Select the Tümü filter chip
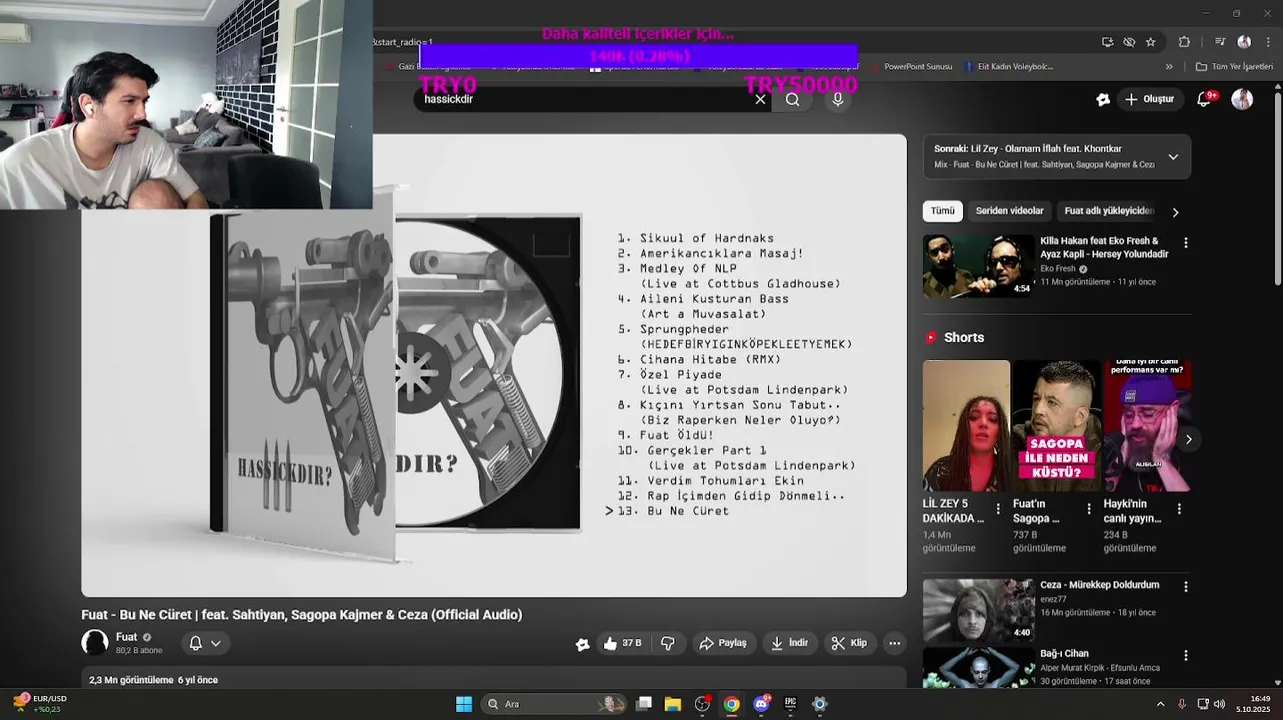The image size is (1283, 720). (x=943, y=211)
